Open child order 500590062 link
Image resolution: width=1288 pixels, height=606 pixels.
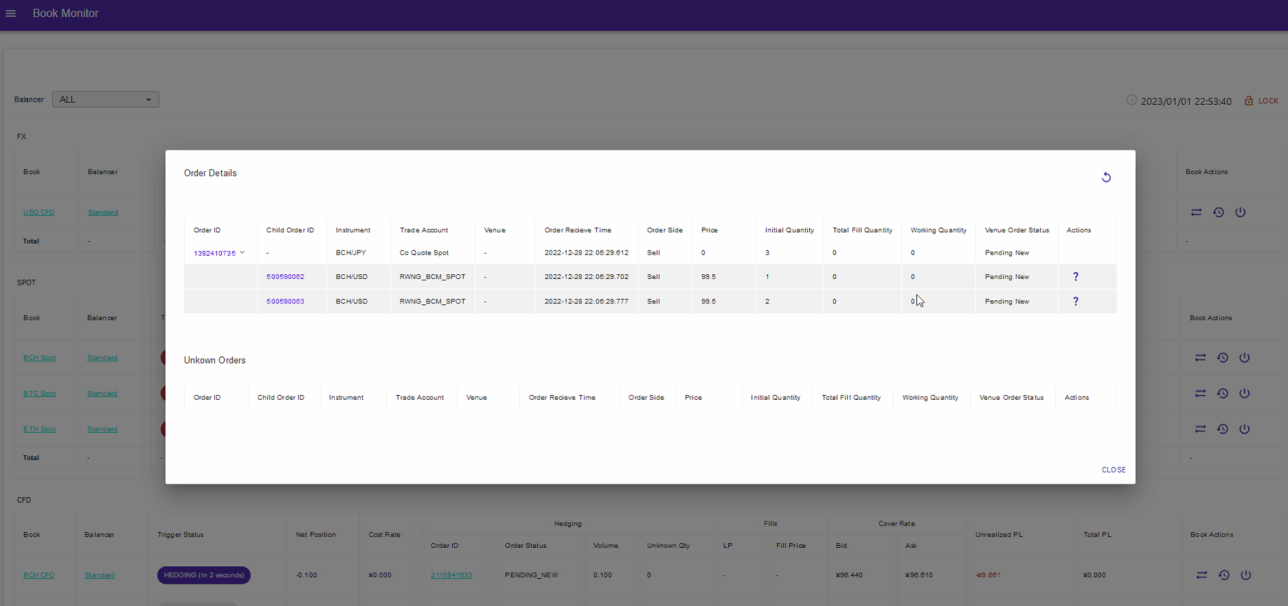click(x=285, y=277)
